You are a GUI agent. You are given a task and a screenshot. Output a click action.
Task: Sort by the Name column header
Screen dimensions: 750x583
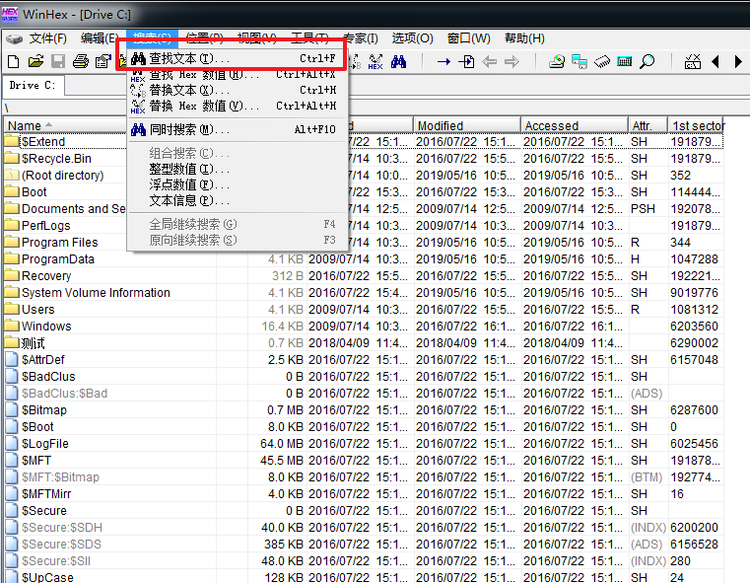pyautogui.click(x=66, y=125)
